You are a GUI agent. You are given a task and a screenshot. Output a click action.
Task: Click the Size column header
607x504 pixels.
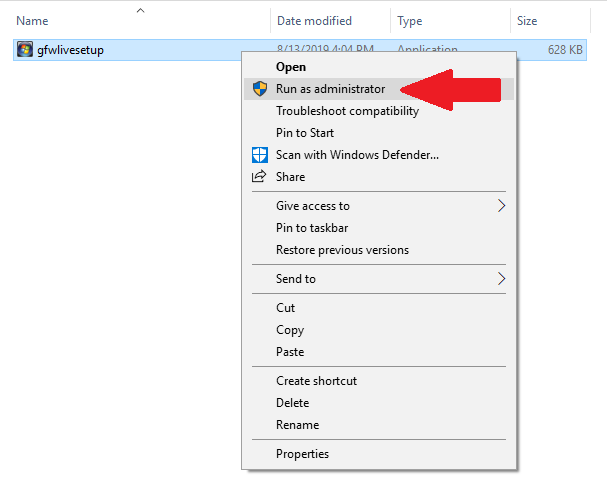click(527, 20)
